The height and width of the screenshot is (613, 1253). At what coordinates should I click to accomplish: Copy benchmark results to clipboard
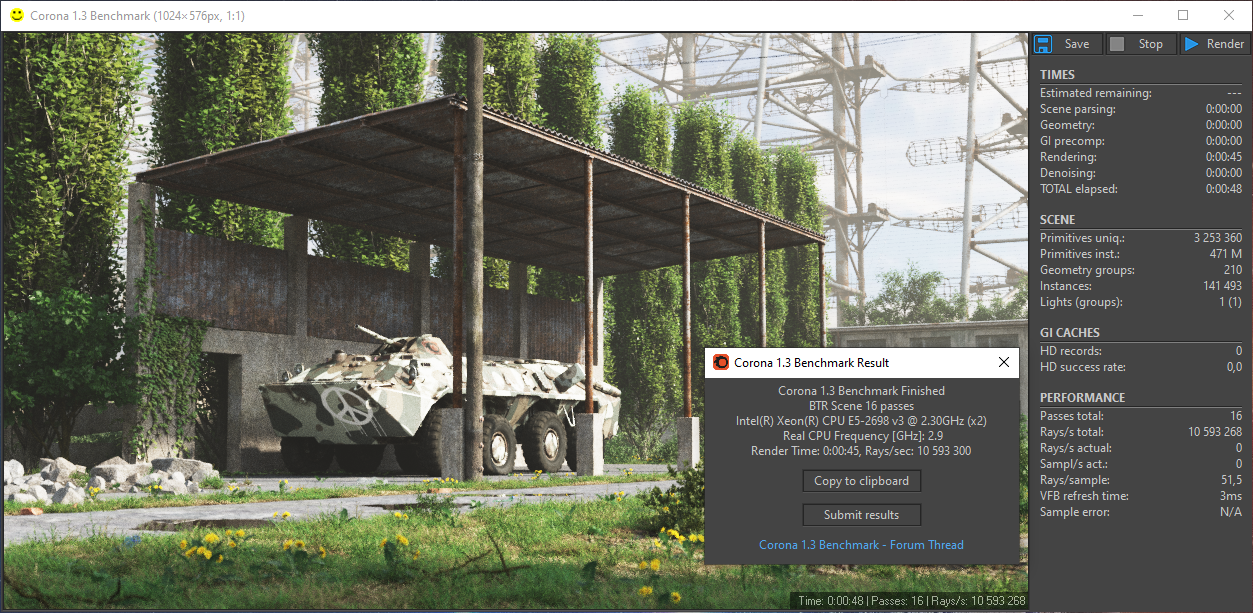(861, 481)
